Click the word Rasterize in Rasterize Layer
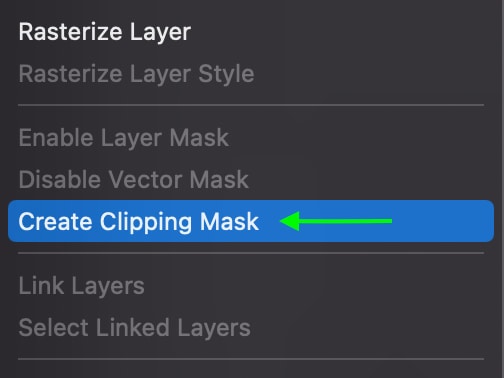The image size is (504, 378). click(x=70, y=32)
